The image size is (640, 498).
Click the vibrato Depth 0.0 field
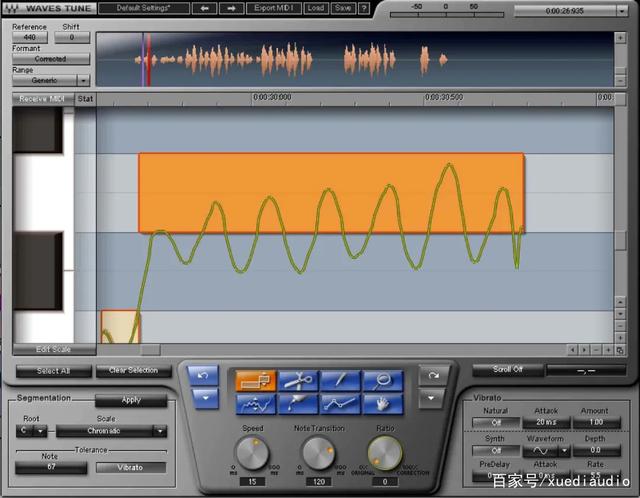[596, 451]
